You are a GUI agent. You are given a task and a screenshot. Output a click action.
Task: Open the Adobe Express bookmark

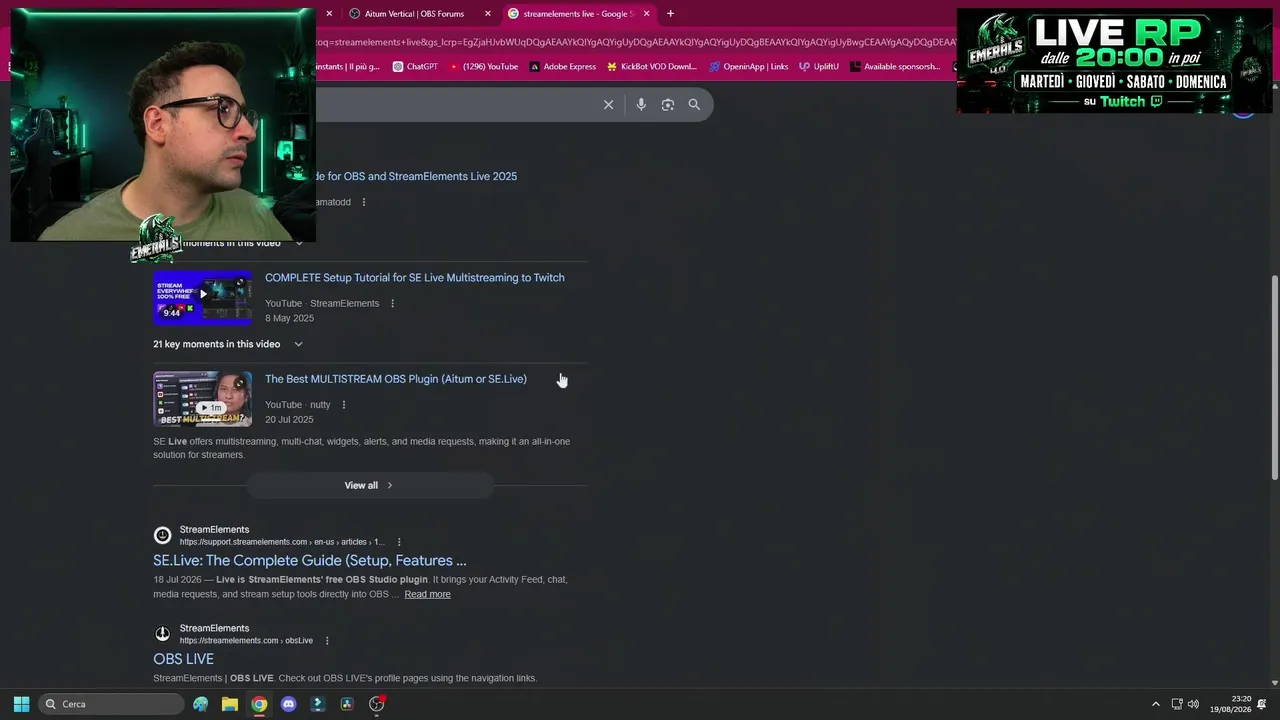pyautogui.click(x=563, y=67)
